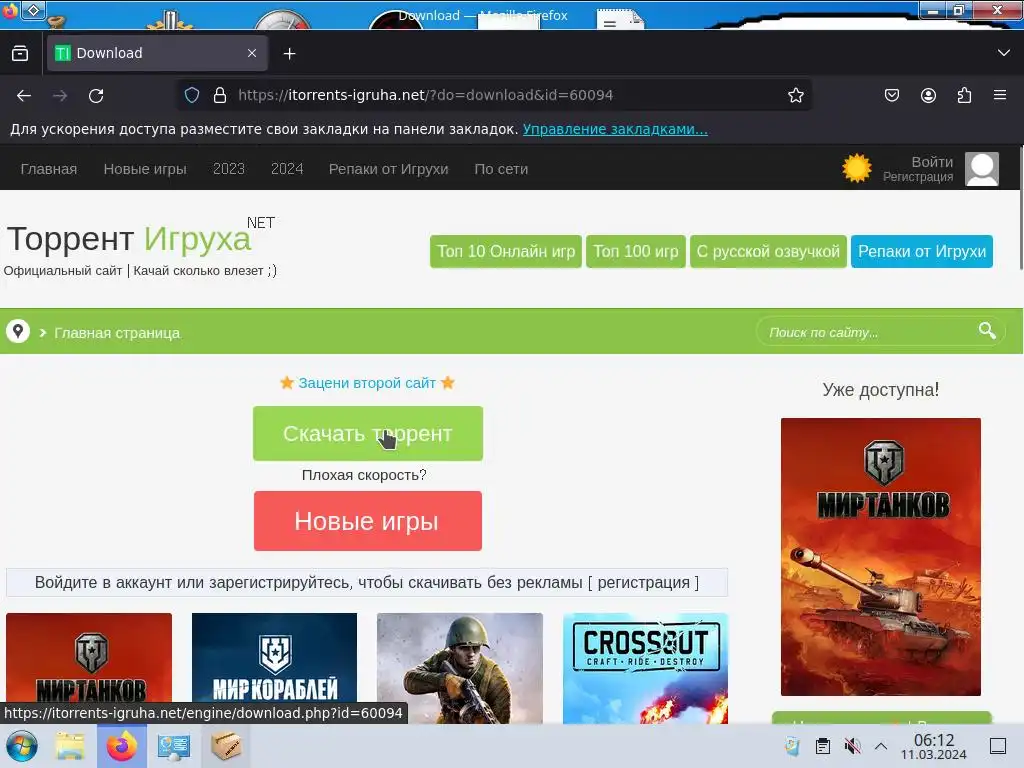
Task: Open the Firefox account icon
Action: [928, 95]
